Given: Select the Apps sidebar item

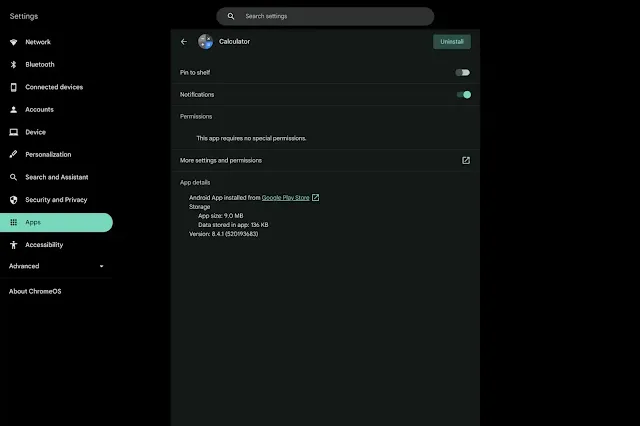Looking at the screenshot, I should pos(56,222).
